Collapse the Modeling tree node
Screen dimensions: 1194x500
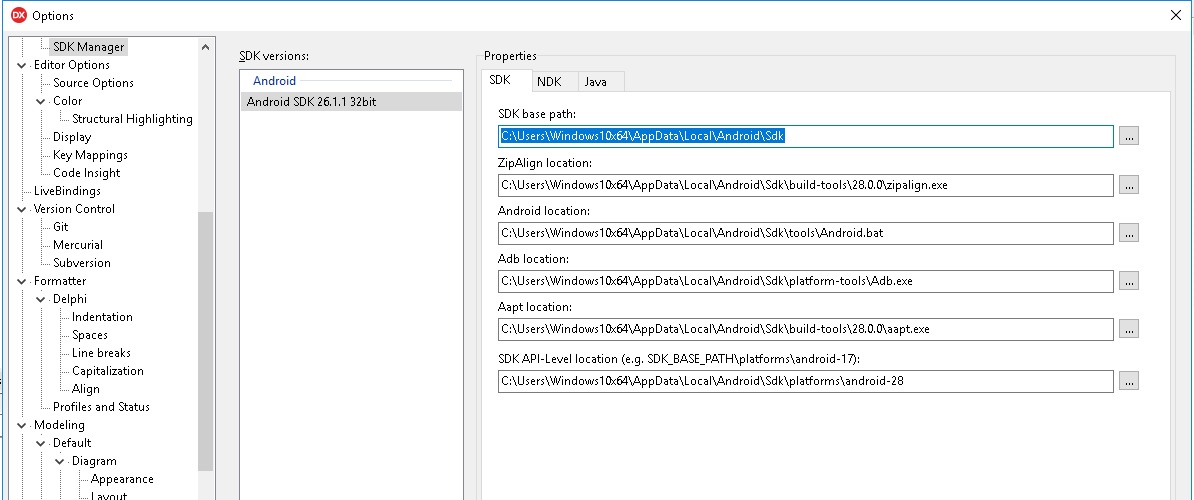point(21,425)
